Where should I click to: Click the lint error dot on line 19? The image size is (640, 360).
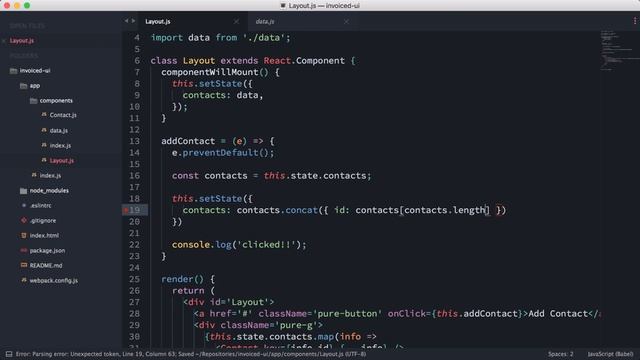(126, 210)
